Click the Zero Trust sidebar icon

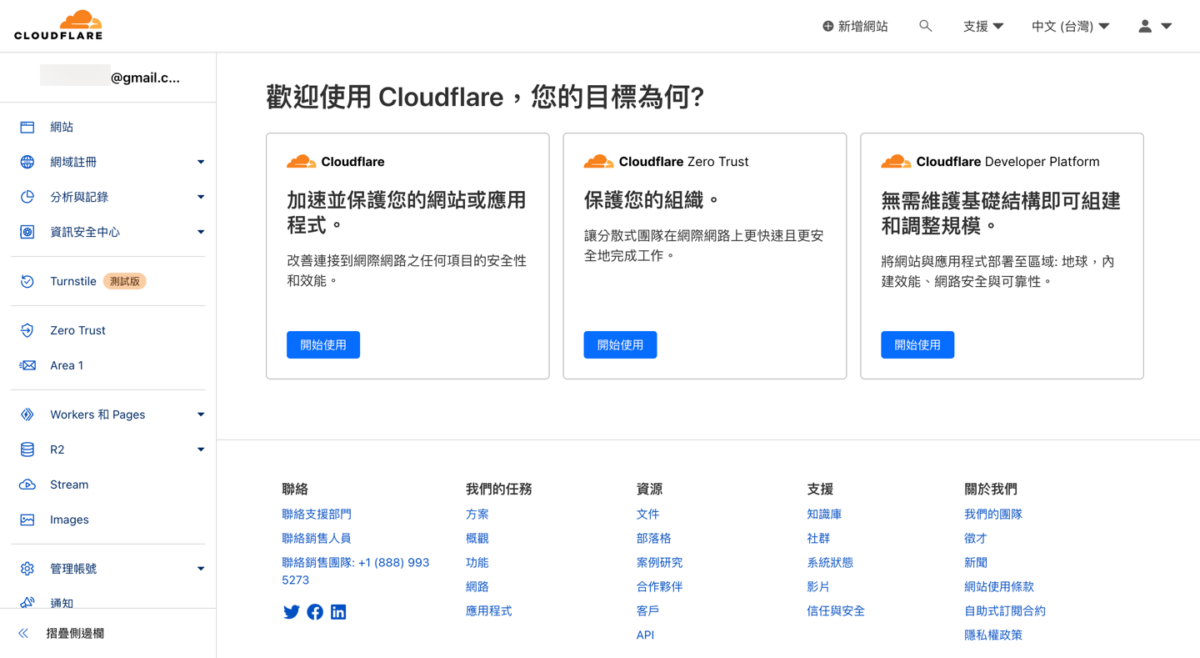click(x=28, y=330)
